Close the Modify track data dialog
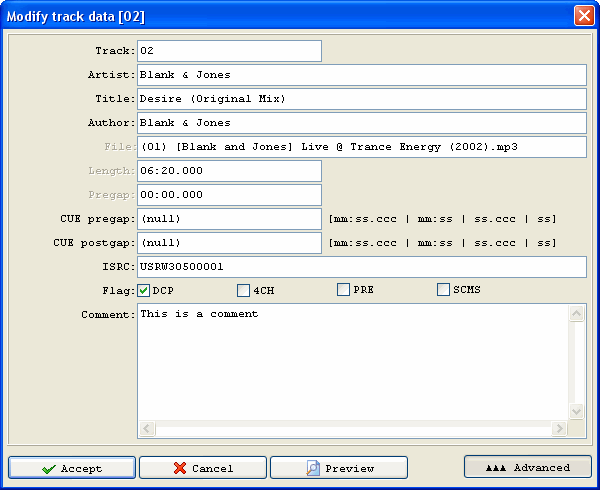Viewport: 600px width, 490px height. tap(583, 16)
